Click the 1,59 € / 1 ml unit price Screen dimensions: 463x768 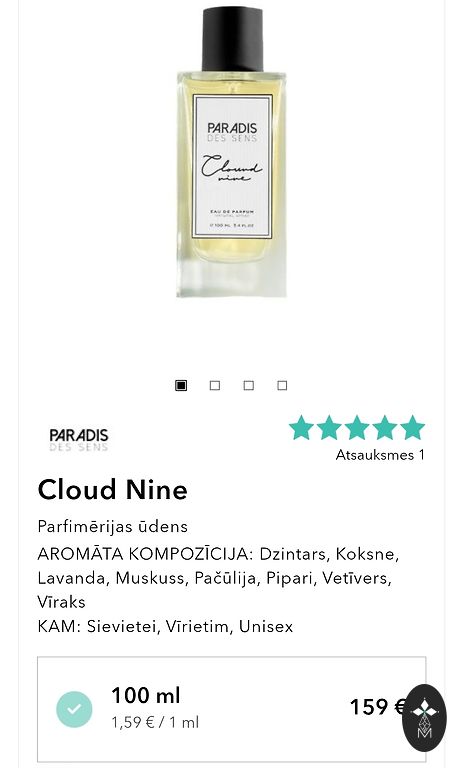(155, 722)
